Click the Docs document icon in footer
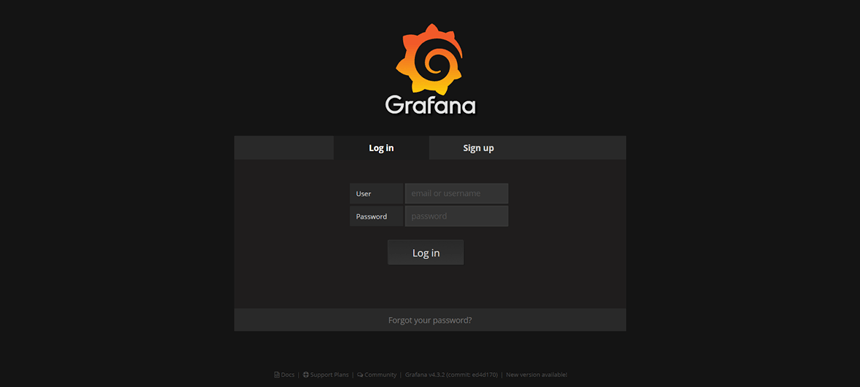 pos(277,375)
